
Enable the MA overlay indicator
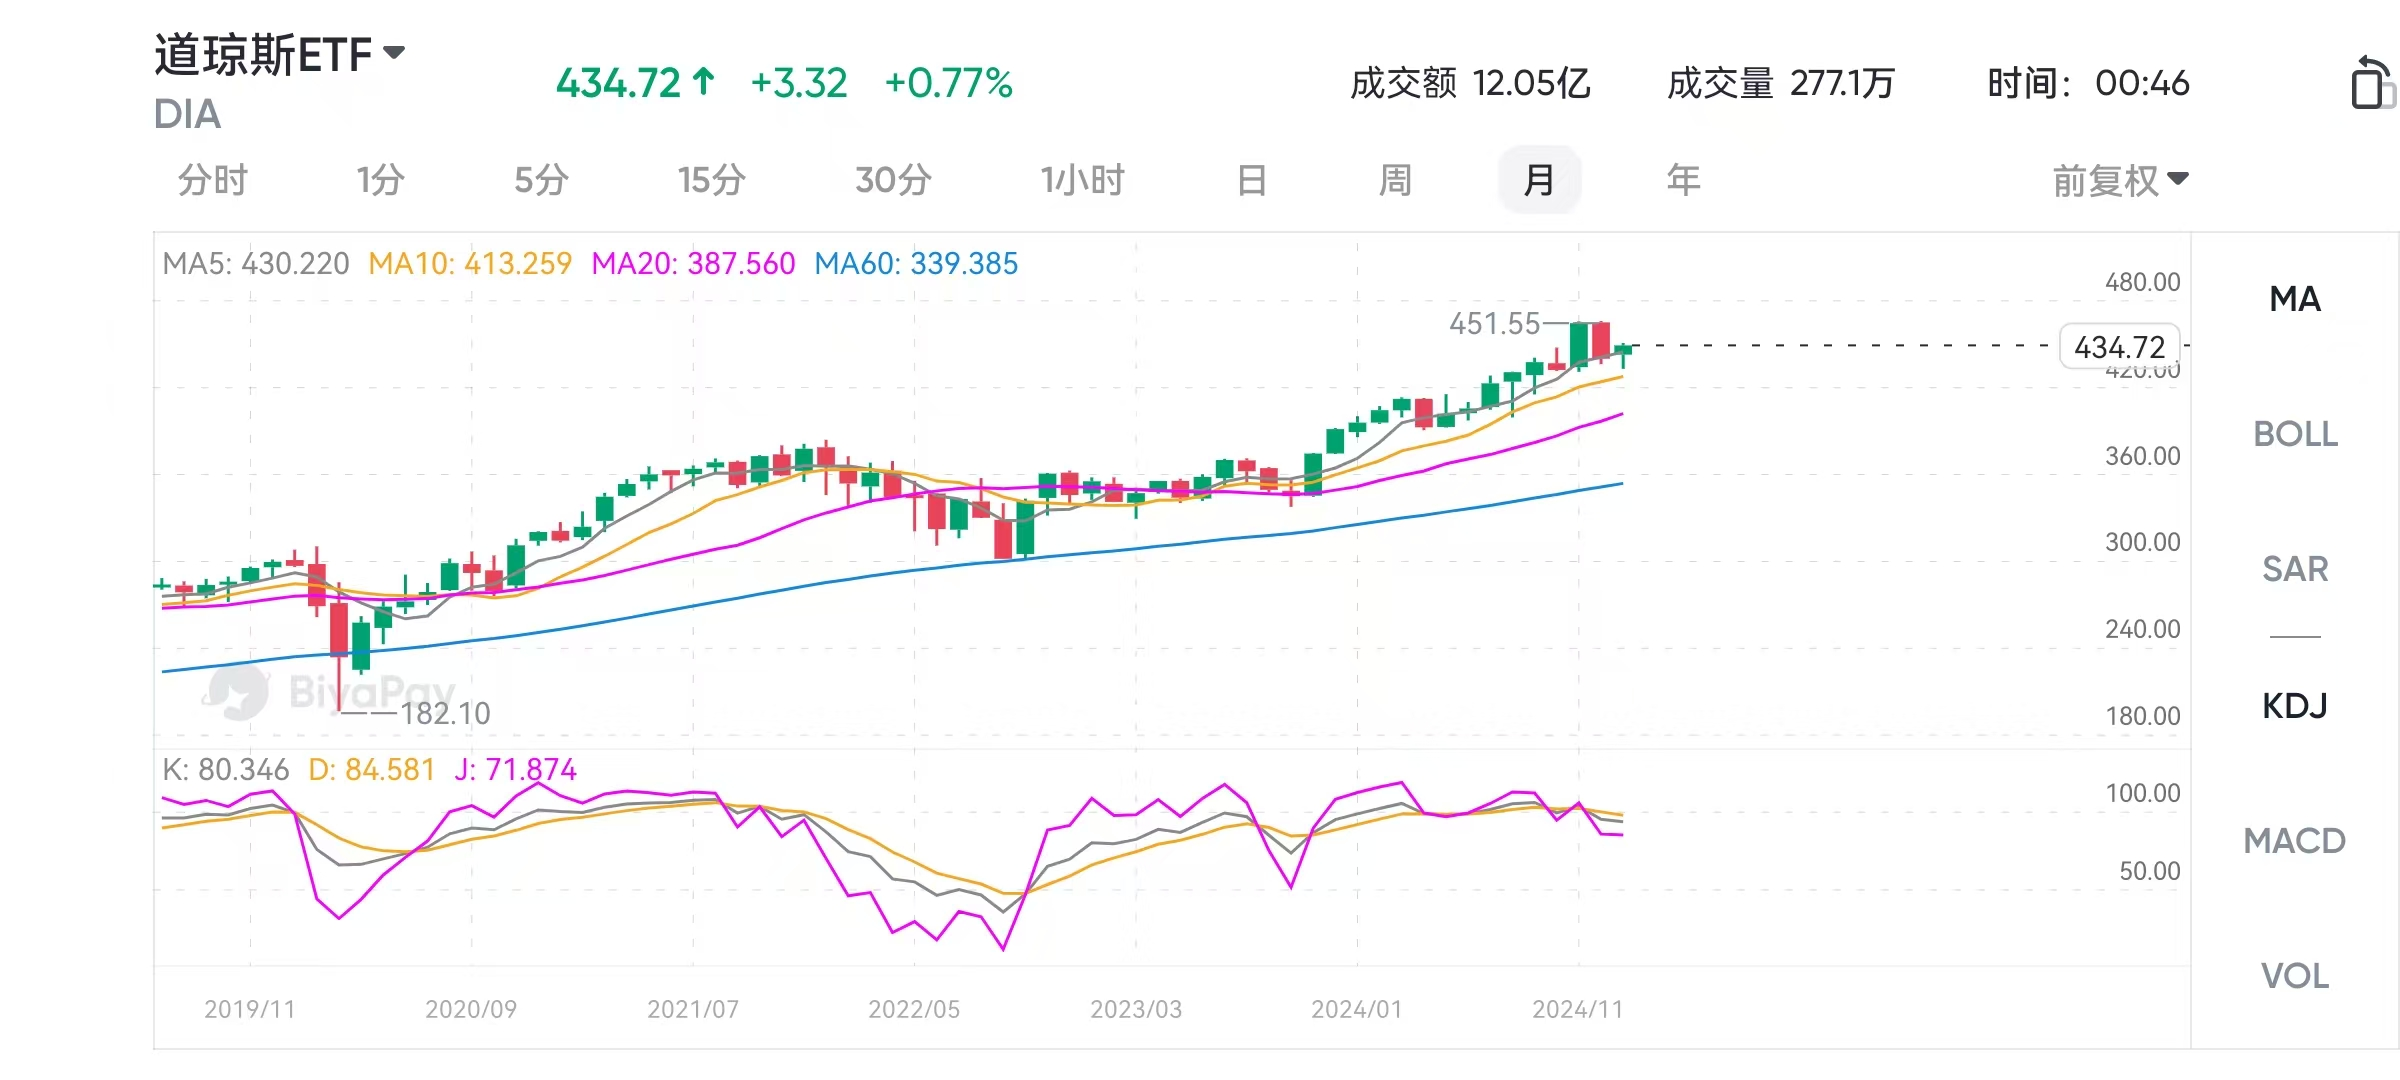pos(2295,299)
